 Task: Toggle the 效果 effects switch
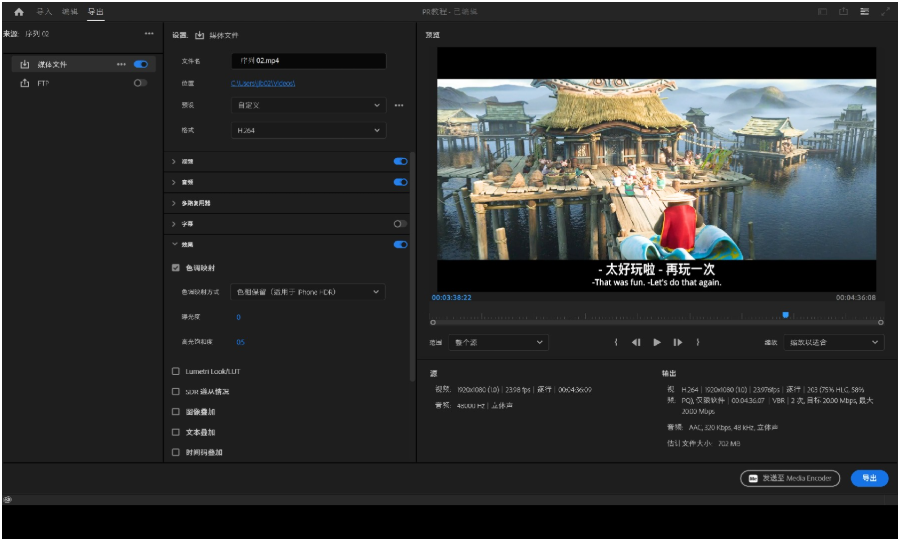tap(401, 244)
